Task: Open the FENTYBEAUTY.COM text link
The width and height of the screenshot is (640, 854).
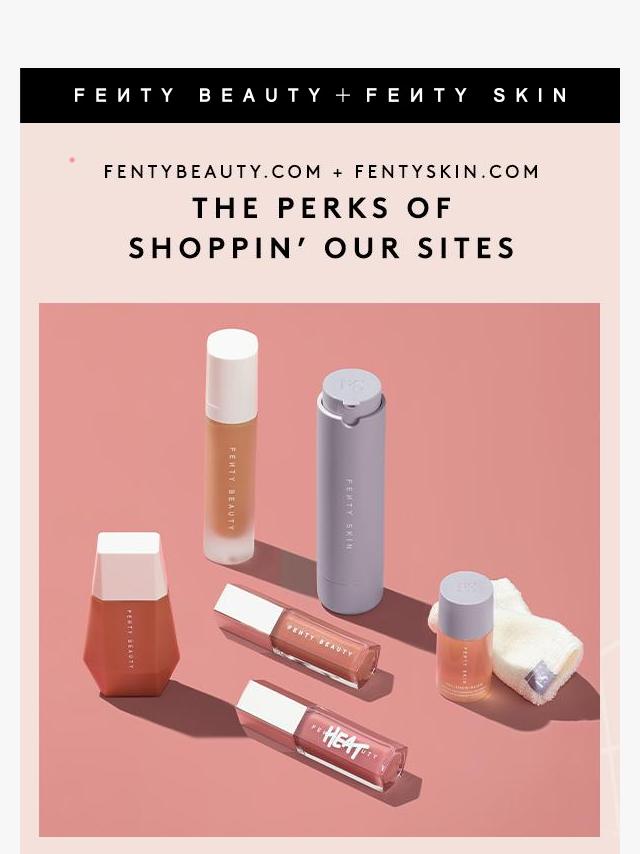Action: 212,172
